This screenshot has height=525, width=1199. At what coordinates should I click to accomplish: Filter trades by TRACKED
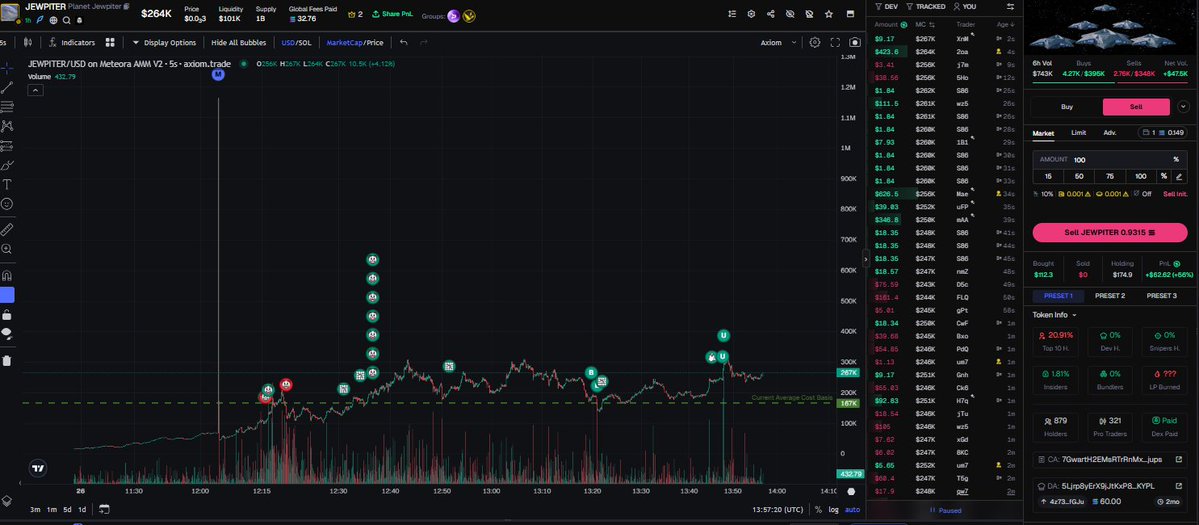(925, 6)
